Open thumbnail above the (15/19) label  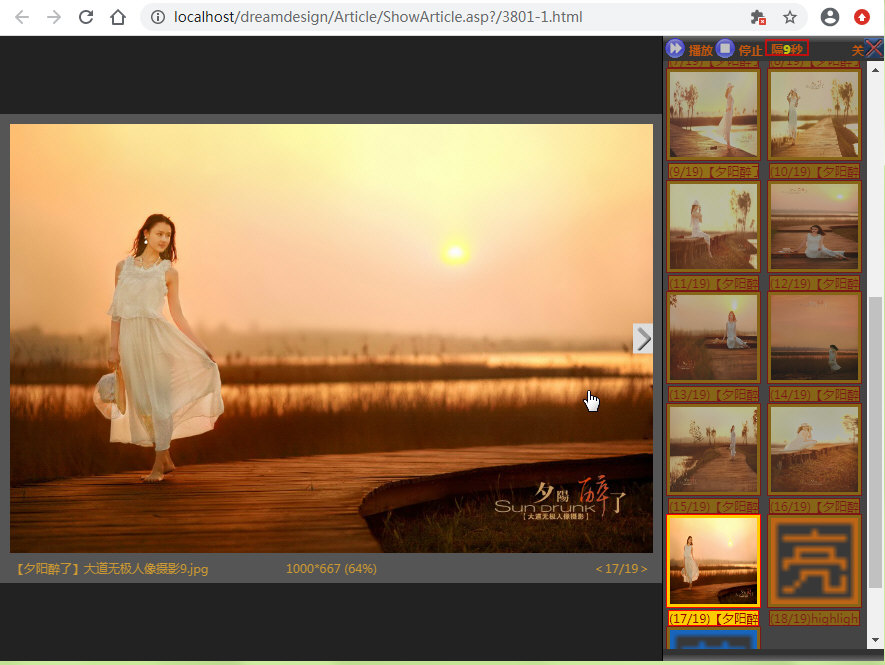pos(713,449)
